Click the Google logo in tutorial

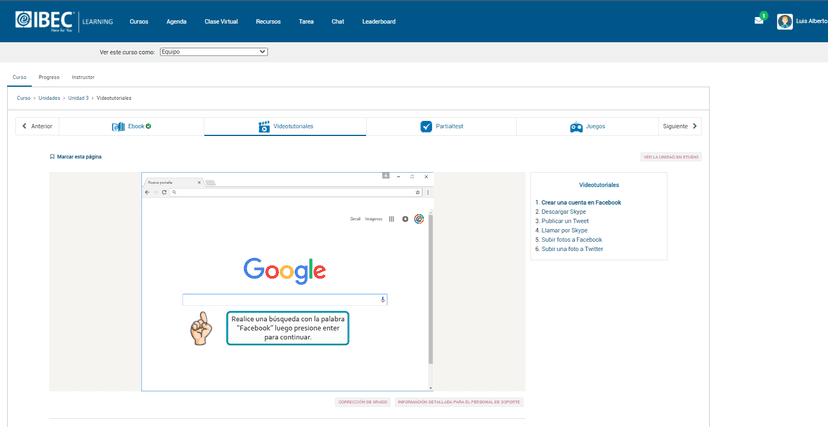[x=285, y=271]
